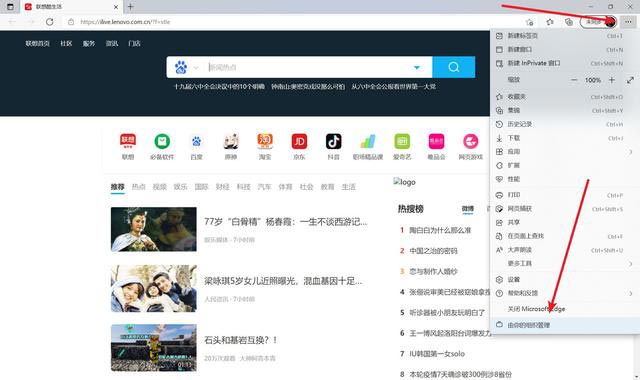This screenshot has width=640, height=380.
Task: Open the 爱奇艺 shortcut icon
Action: coord(402,142)
